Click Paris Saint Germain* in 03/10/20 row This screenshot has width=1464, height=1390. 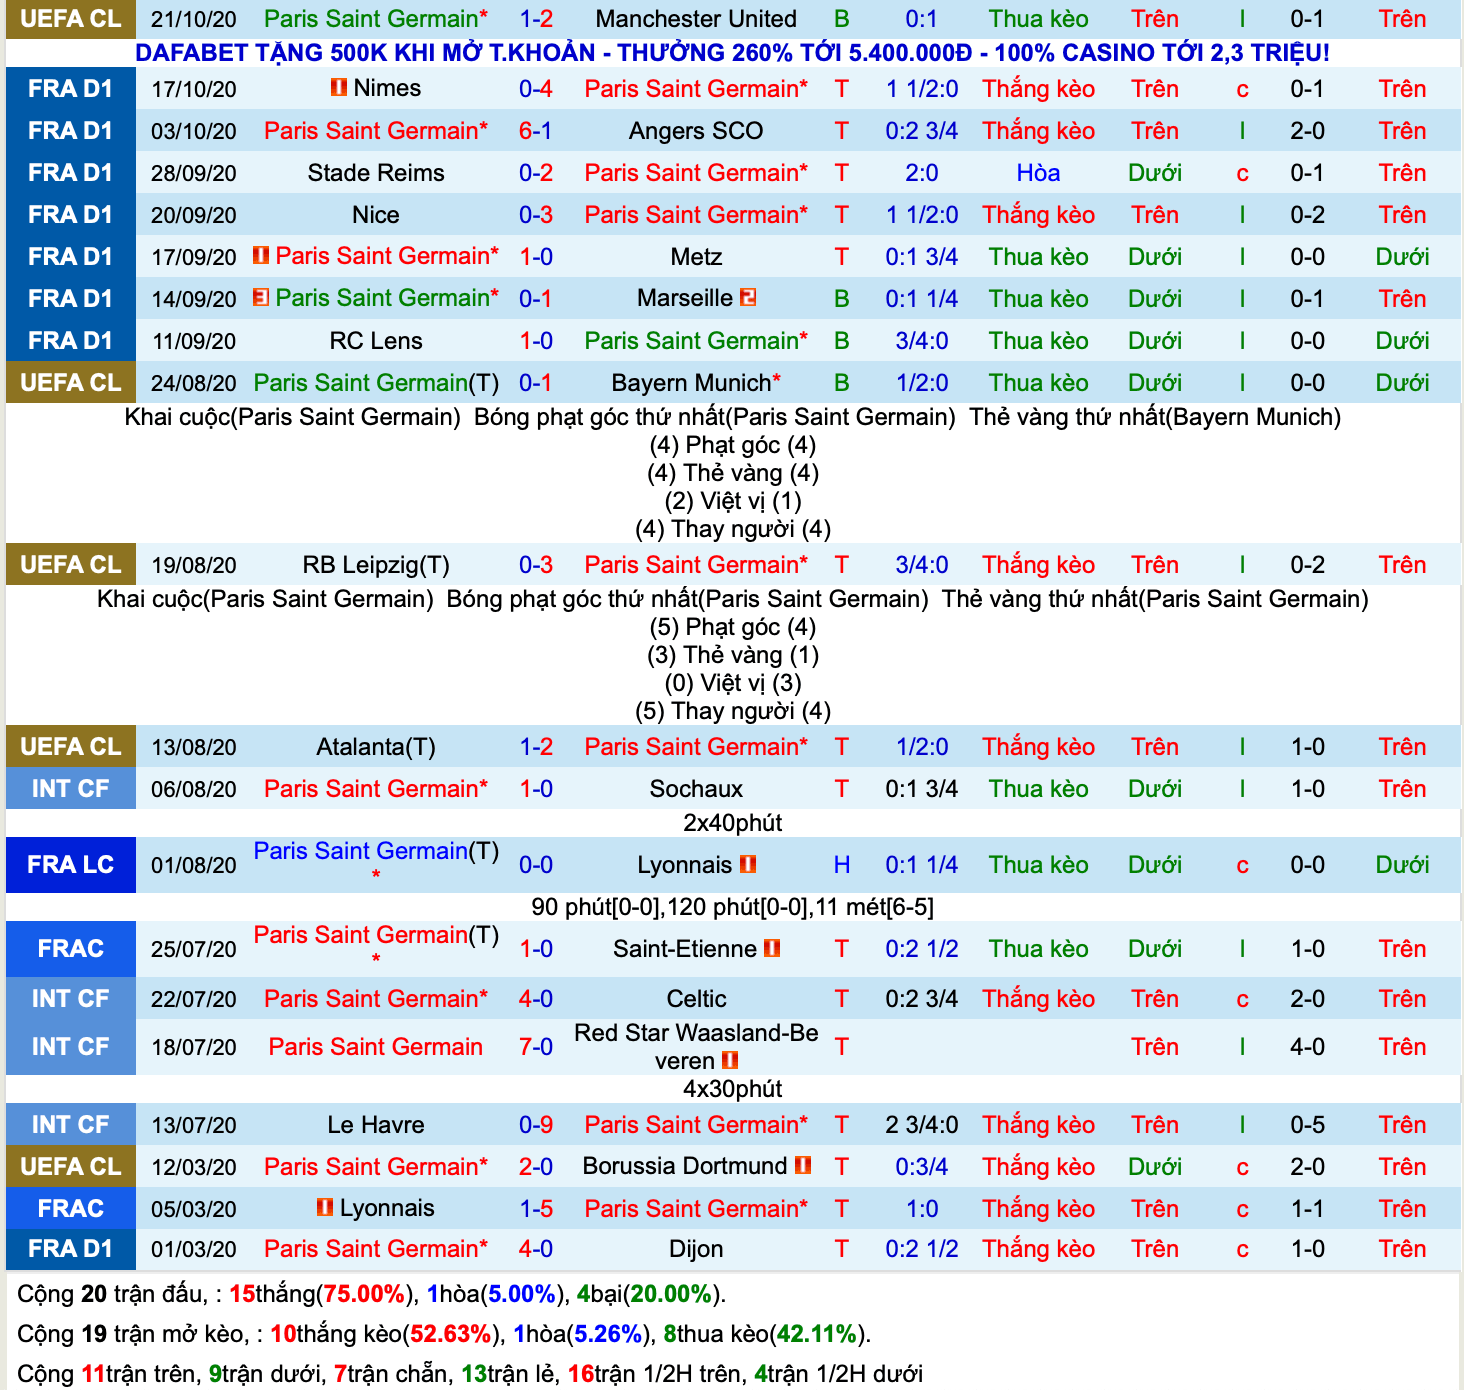tap(376, 131)
